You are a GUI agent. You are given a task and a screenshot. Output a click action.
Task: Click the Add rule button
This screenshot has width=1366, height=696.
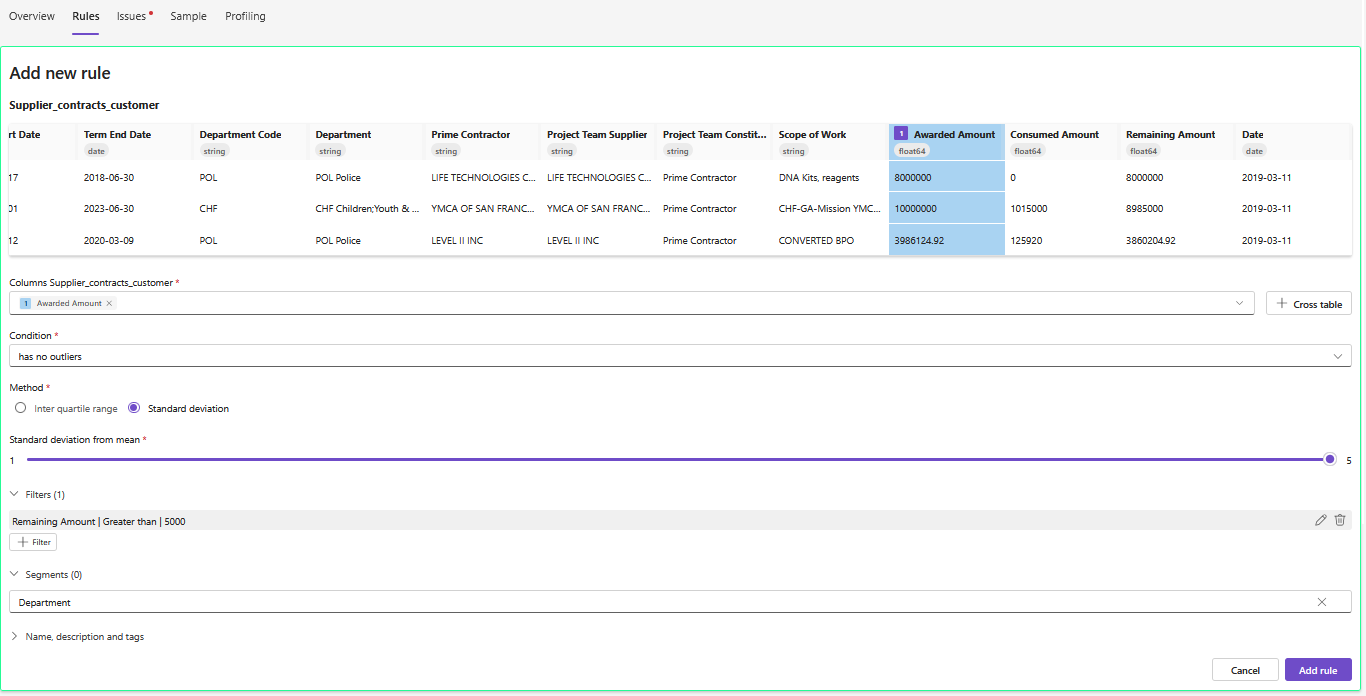[x=1317, y=670]
